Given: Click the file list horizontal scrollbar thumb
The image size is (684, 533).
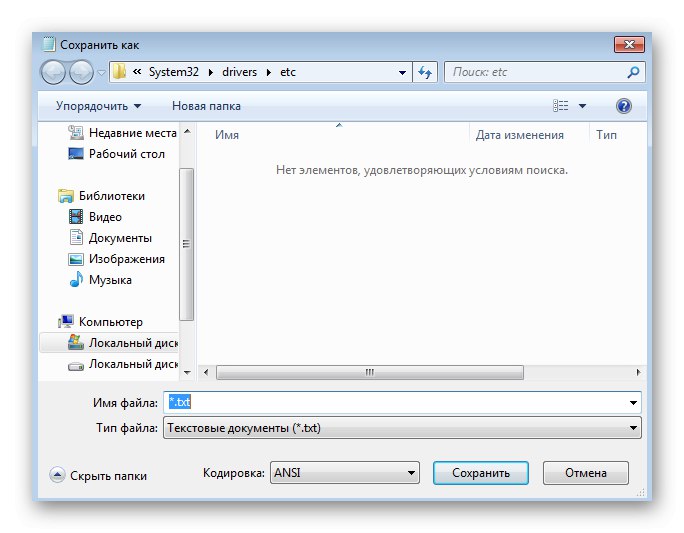Looking at the screenshot, I should [370, 372].
